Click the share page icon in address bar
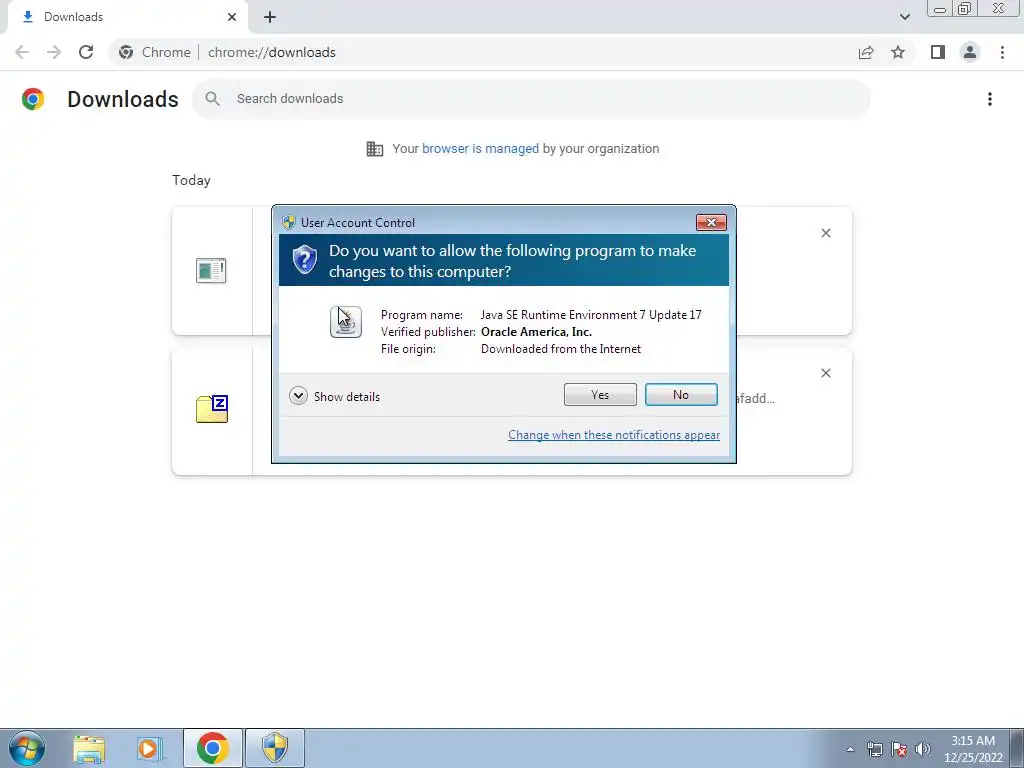The width and height of the screenshot is (1024, 768). coord(866,52)
